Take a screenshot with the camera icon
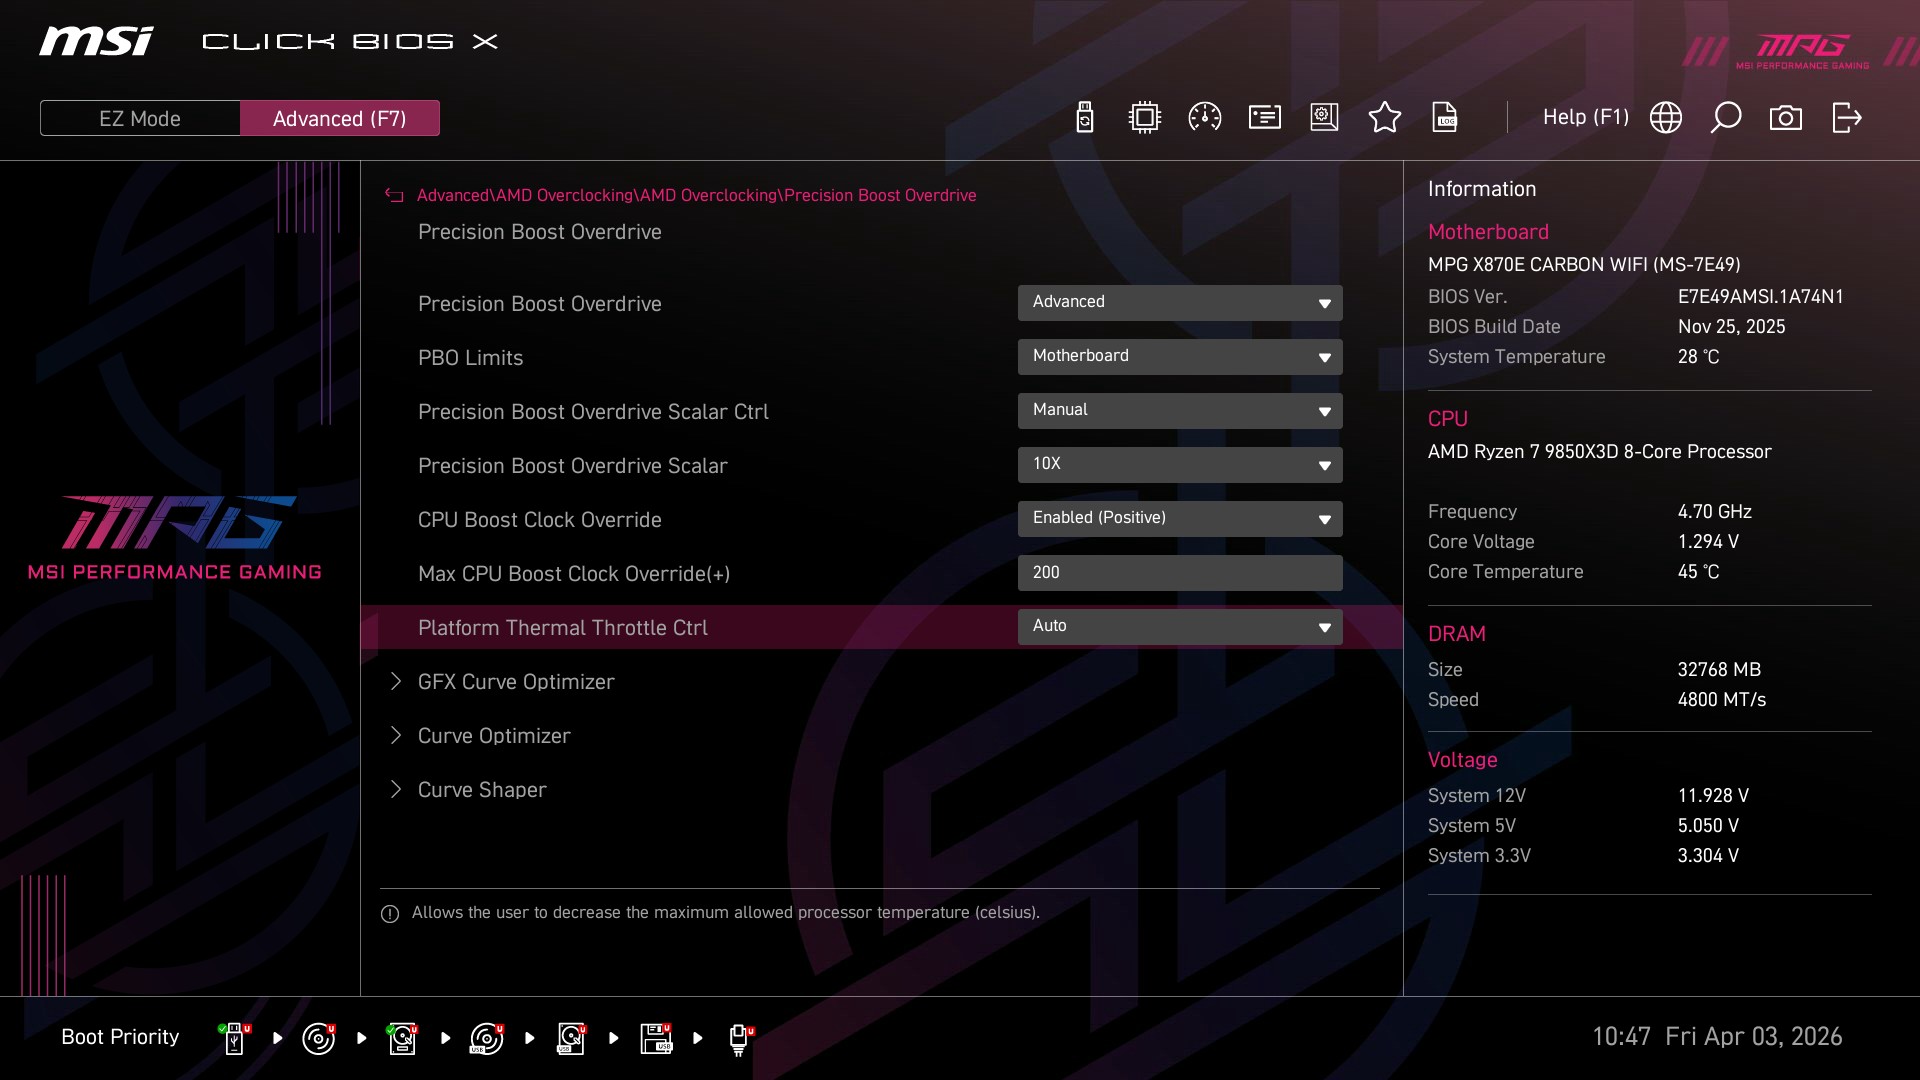The width and height of the screenshot is (1920, 1080). [1785, 118]
